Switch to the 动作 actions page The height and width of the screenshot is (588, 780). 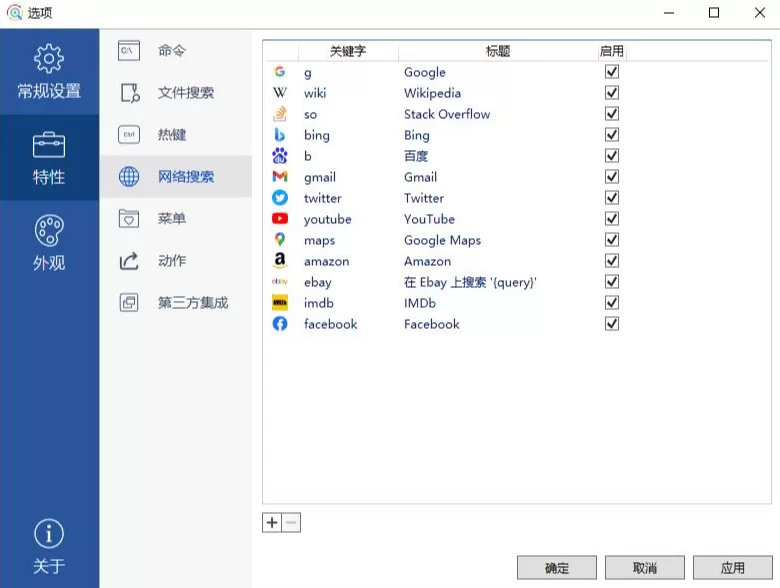click(x=176, y=261)
